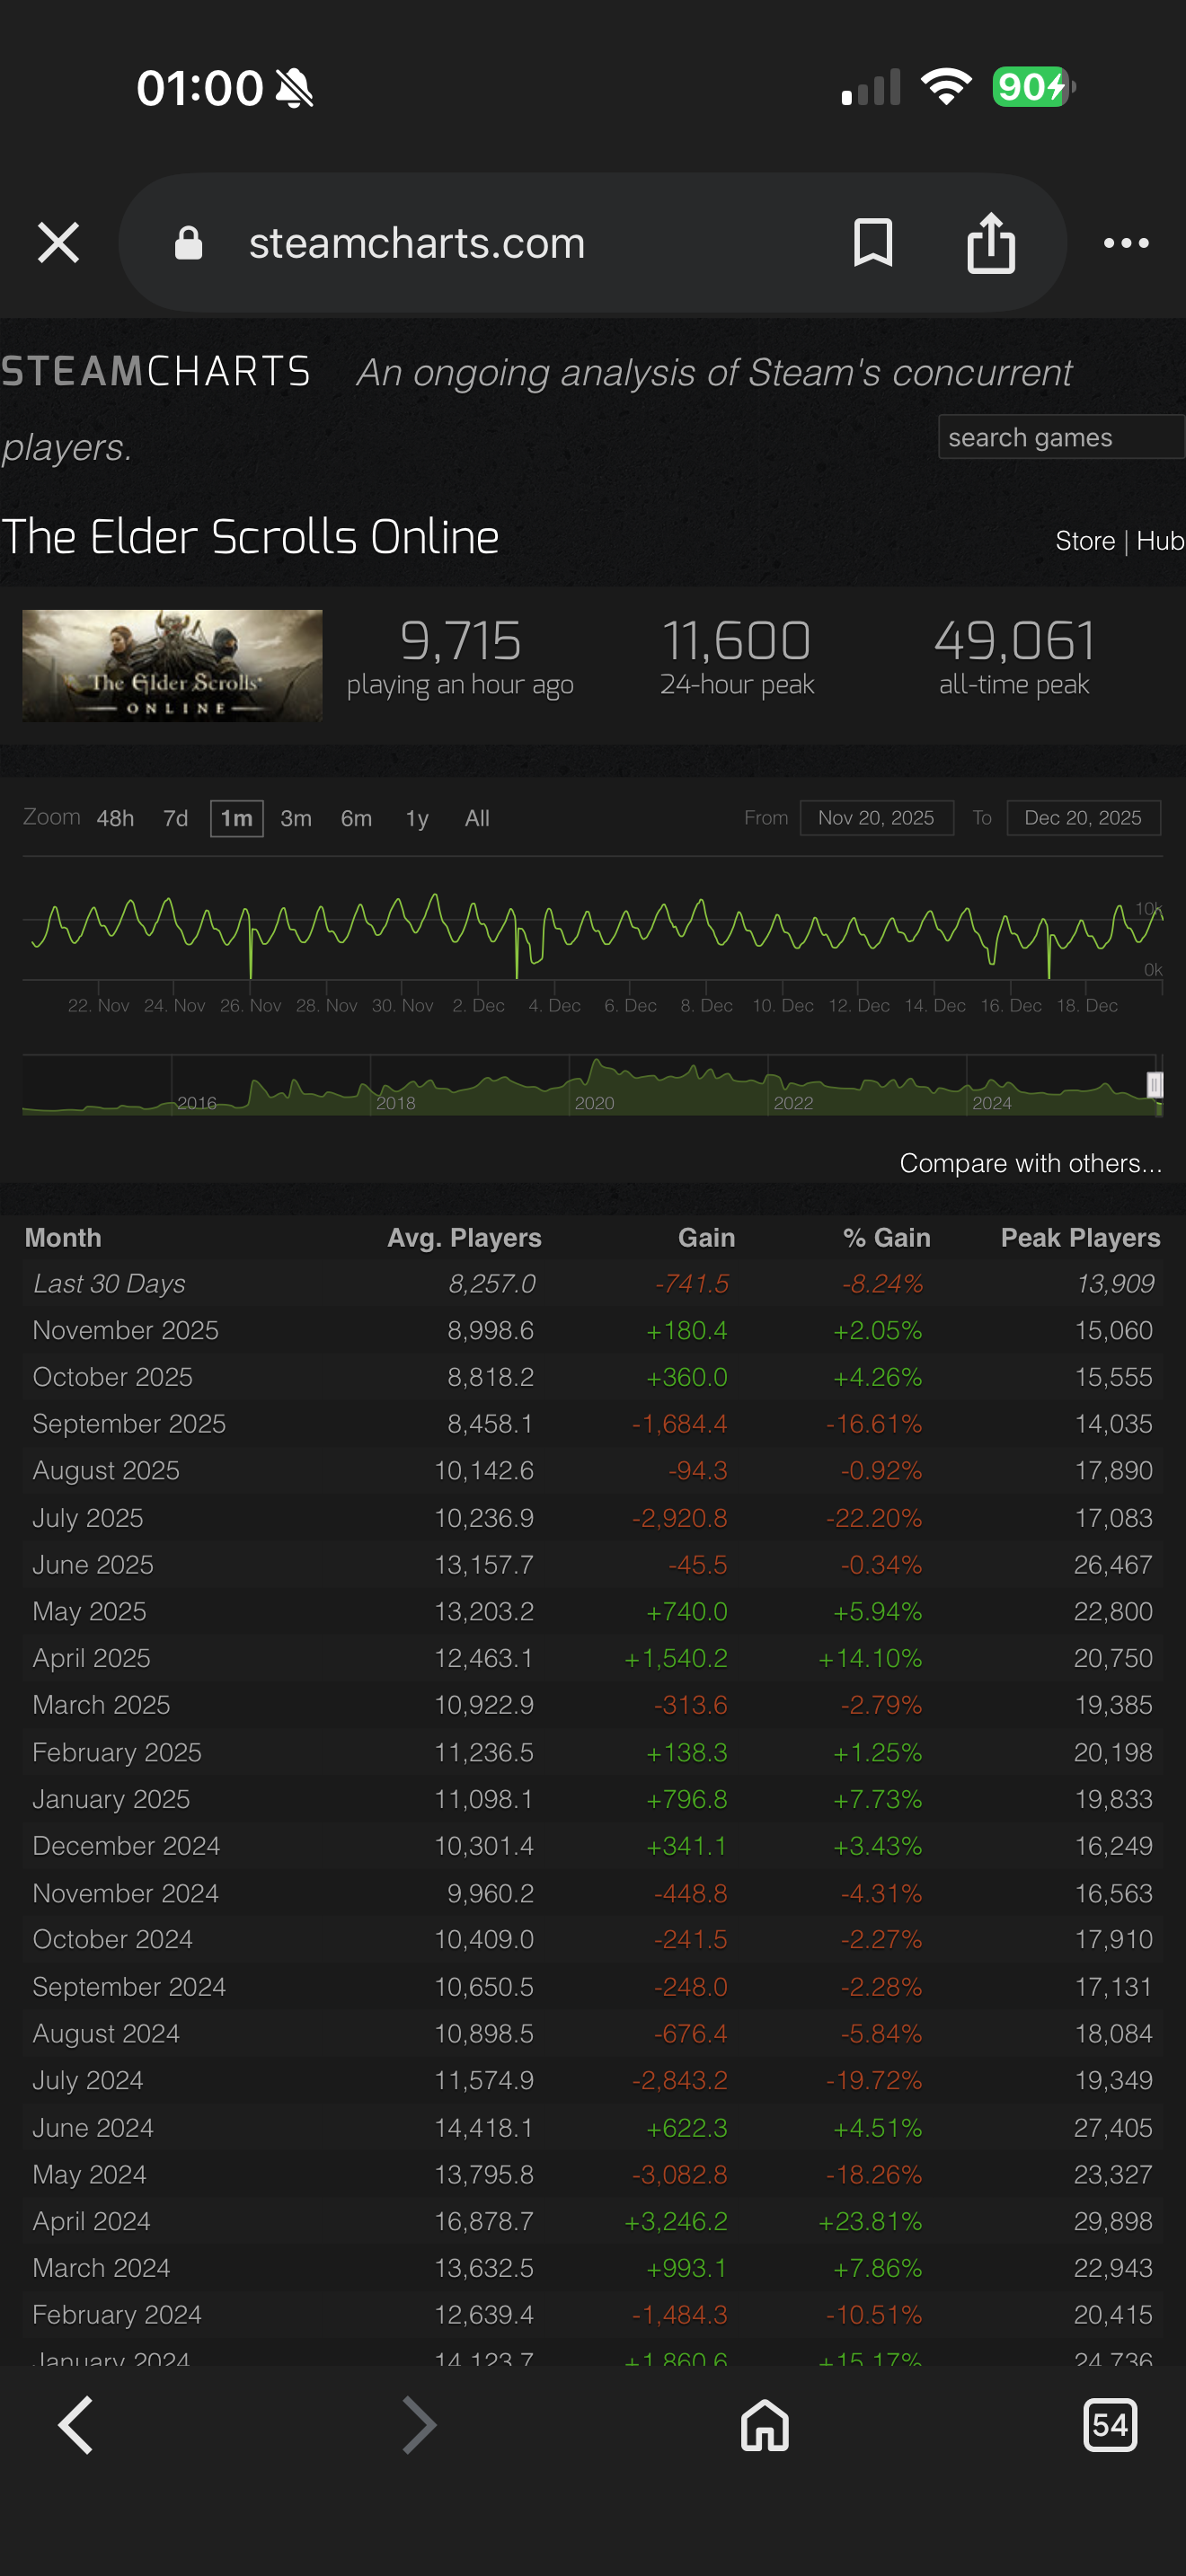The image size is (1186, 2576).
Task: Open the tab switcher showing 54
Action: 1110,2425
